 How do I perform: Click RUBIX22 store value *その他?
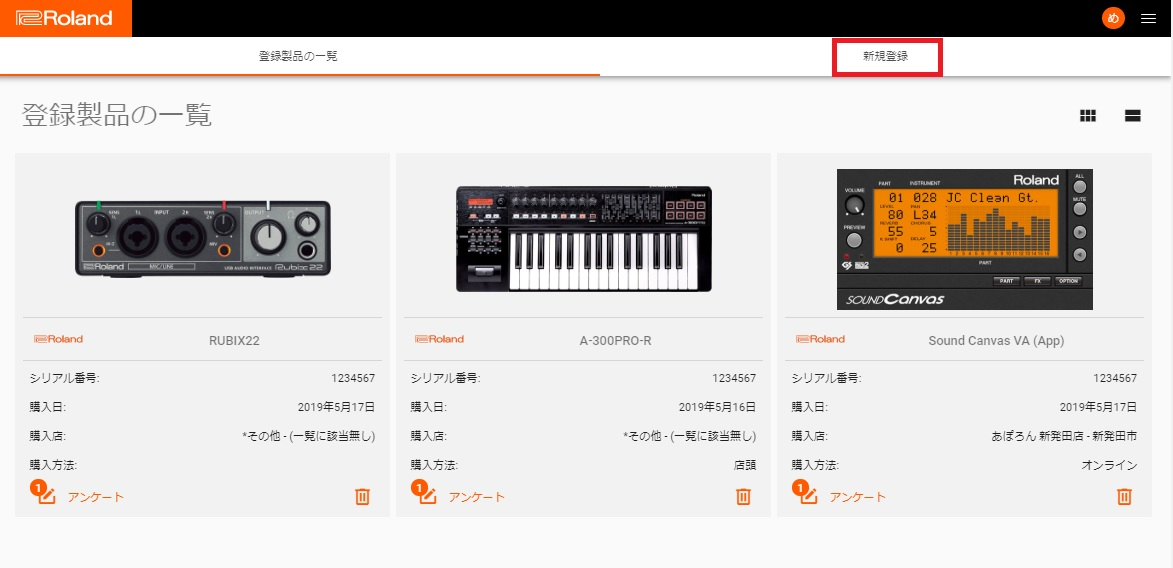click(x=309, y=436)
